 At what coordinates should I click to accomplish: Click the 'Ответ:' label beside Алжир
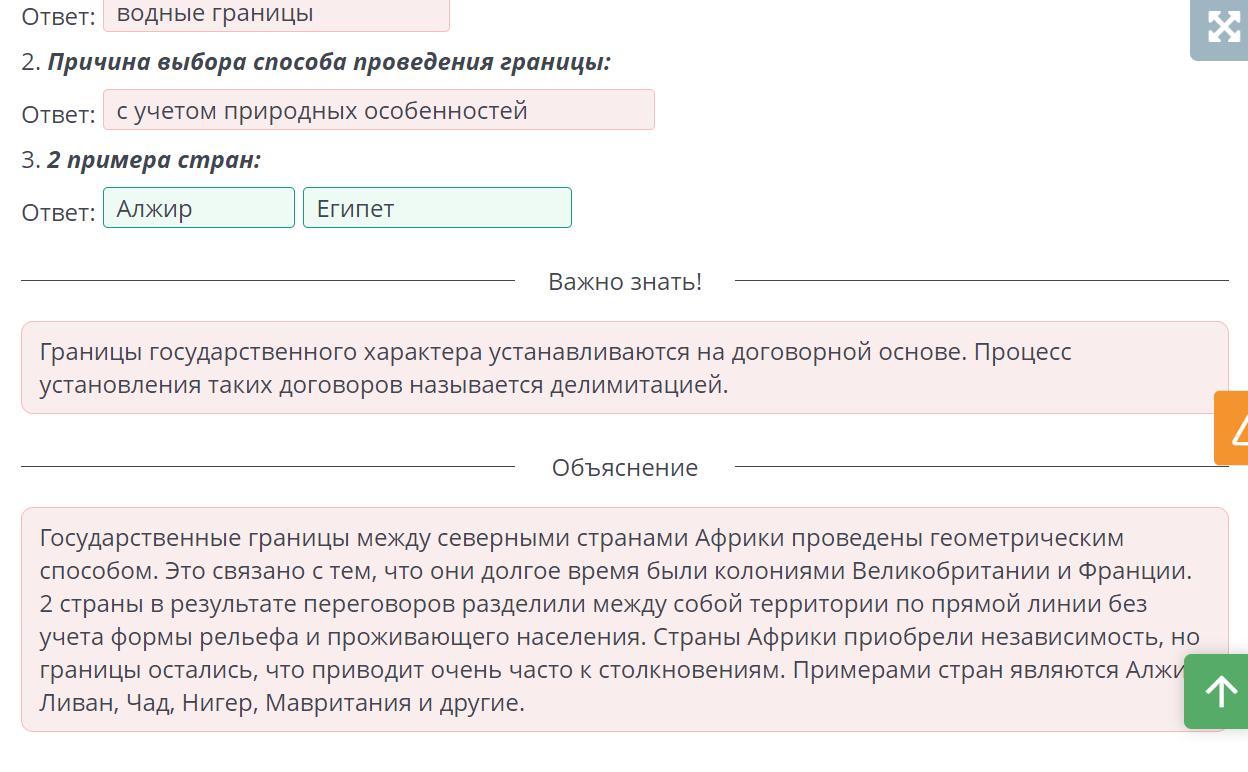(59, 212)
